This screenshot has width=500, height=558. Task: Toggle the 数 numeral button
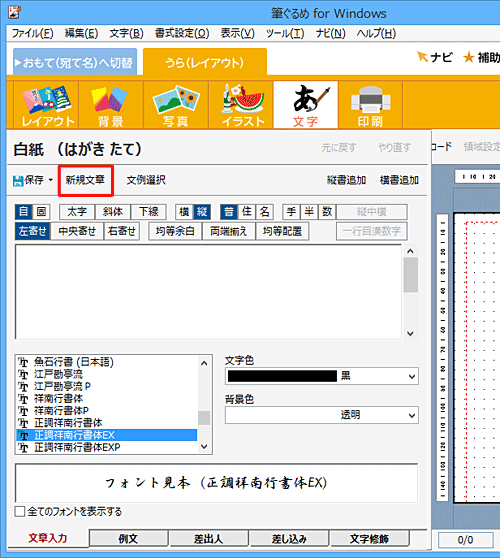[x=327, y=212]
